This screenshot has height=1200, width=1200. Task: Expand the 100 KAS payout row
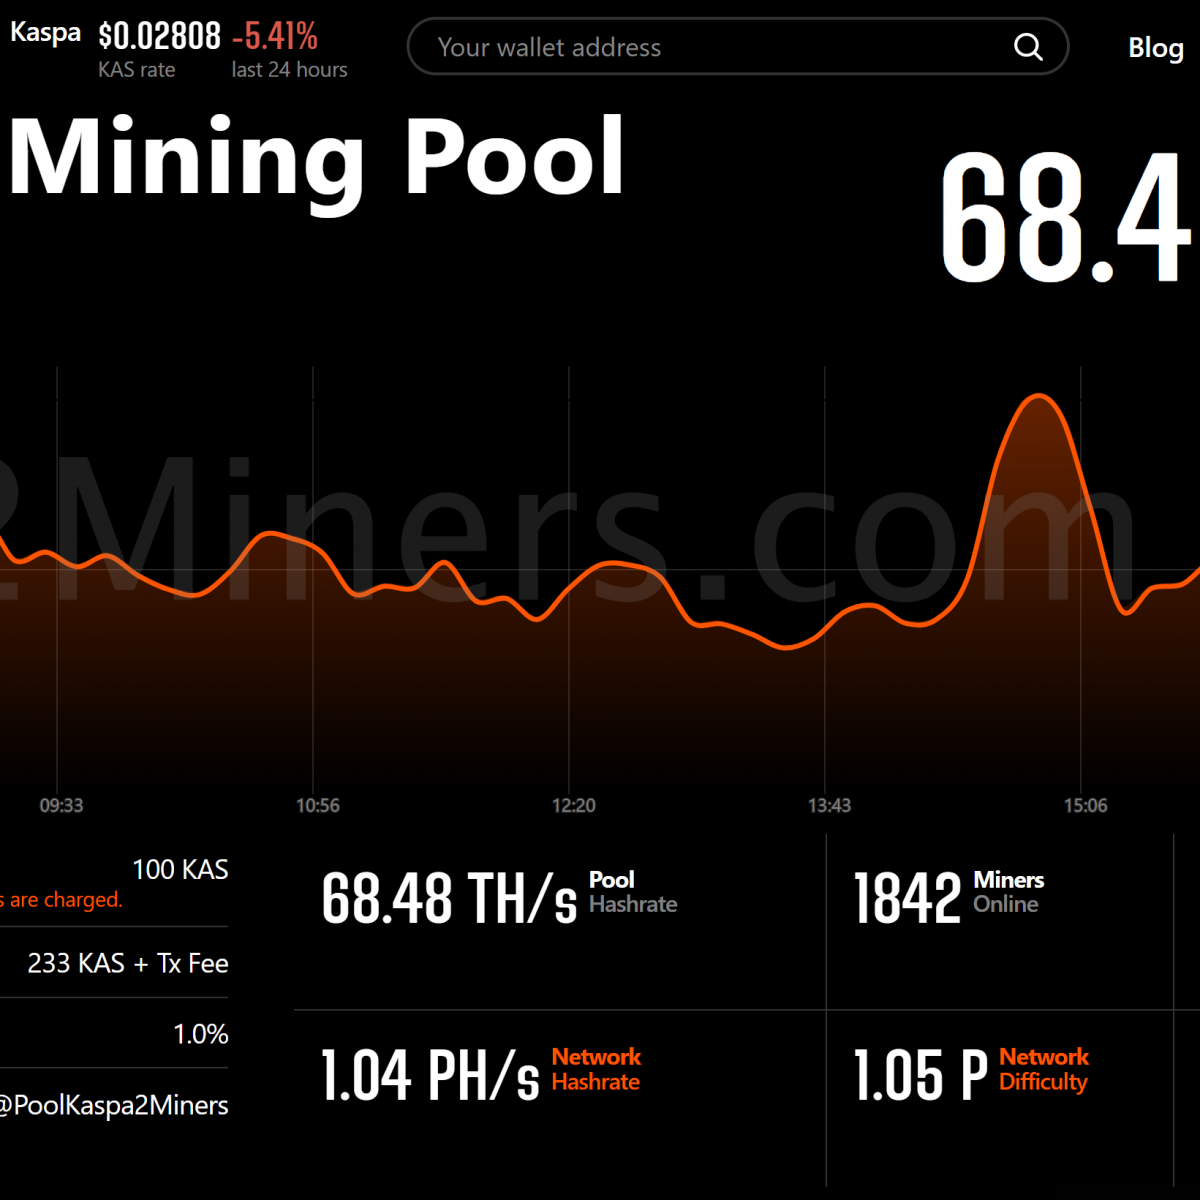180,869
